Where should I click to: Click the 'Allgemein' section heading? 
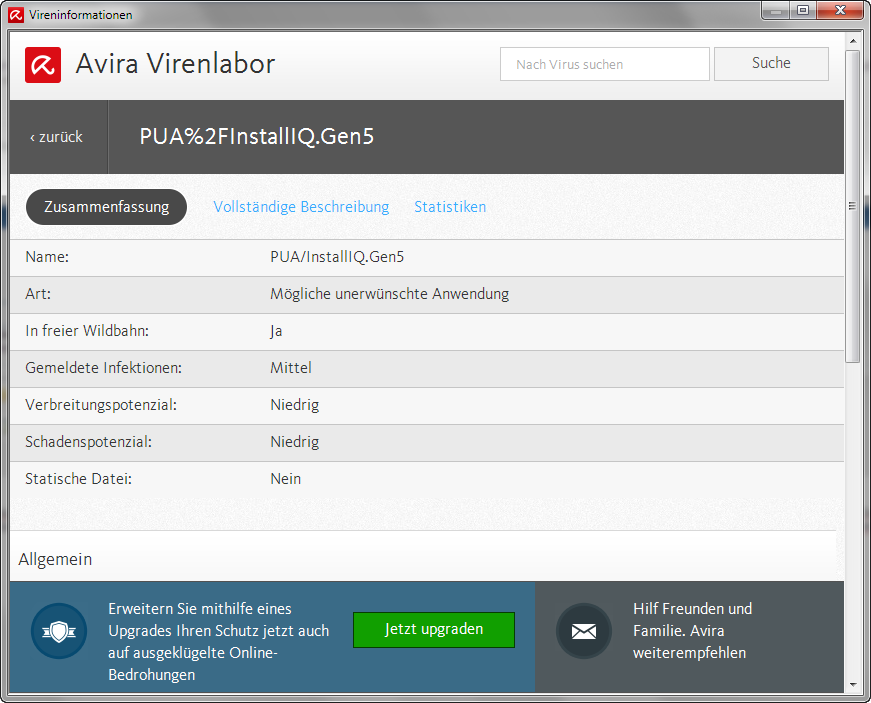click(55, 559)
